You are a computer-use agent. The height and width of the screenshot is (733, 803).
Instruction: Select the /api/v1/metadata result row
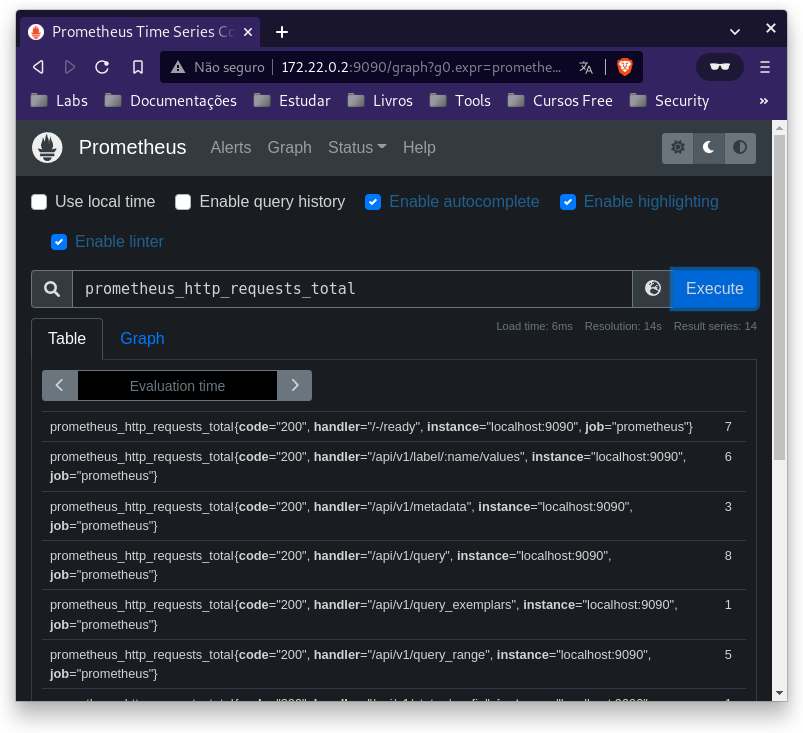[x=394, y=516]
